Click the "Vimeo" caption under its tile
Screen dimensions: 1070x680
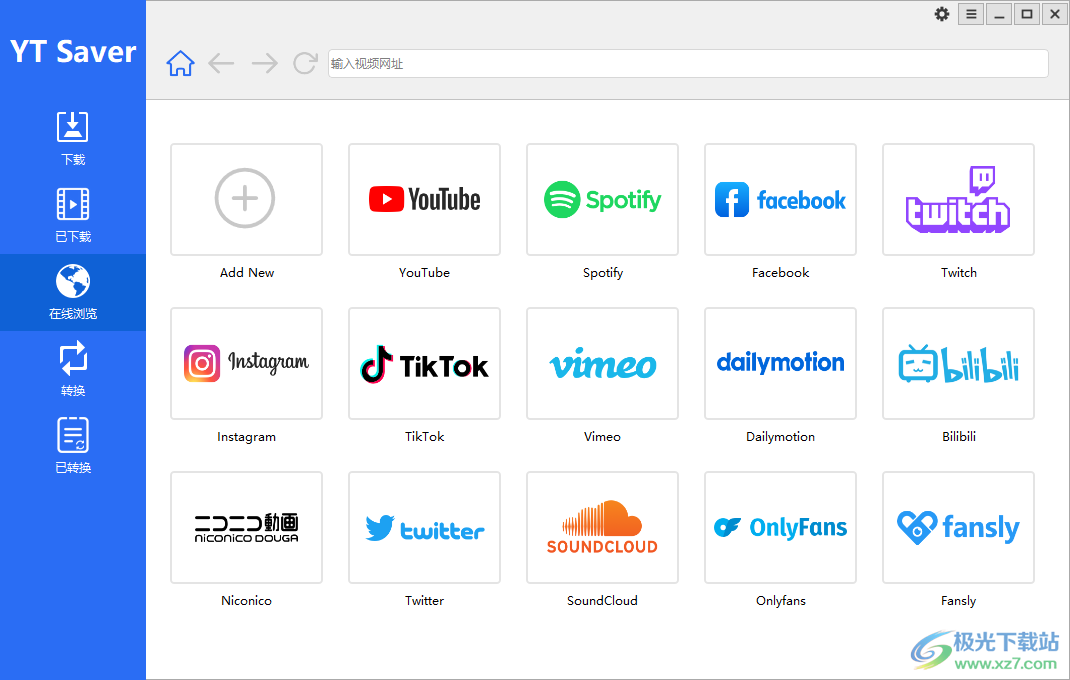pos(603,436)
